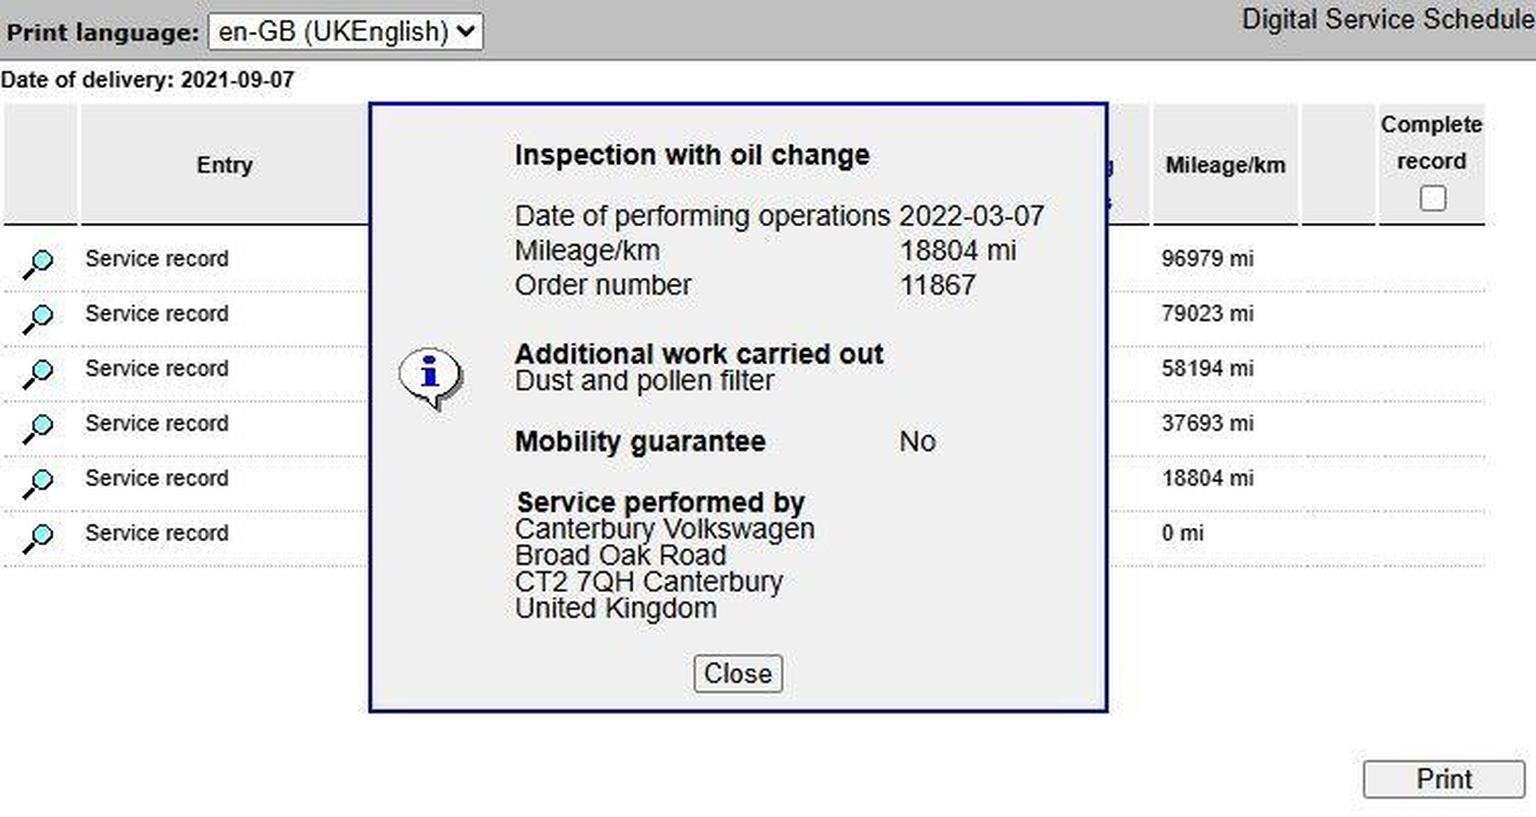
Task: Click the Entry column header
Action: click(224, 165)
